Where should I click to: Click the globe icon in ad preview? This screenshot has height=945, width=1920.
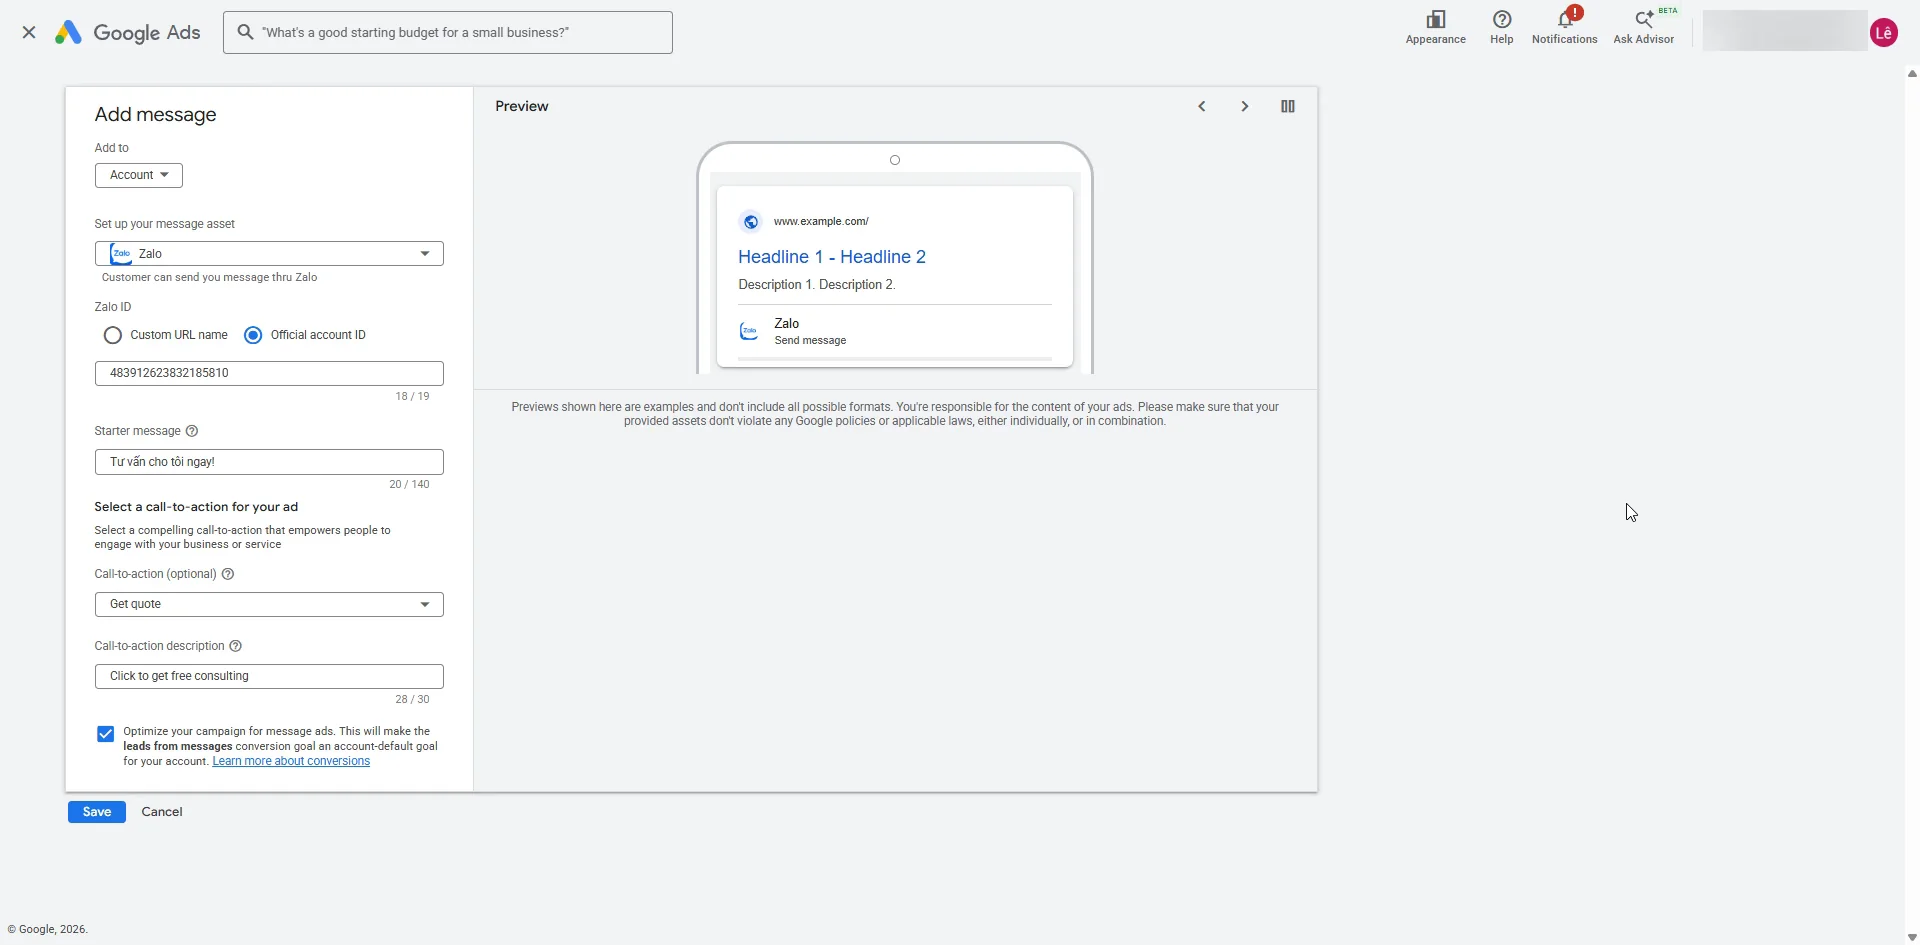(751, 222)
